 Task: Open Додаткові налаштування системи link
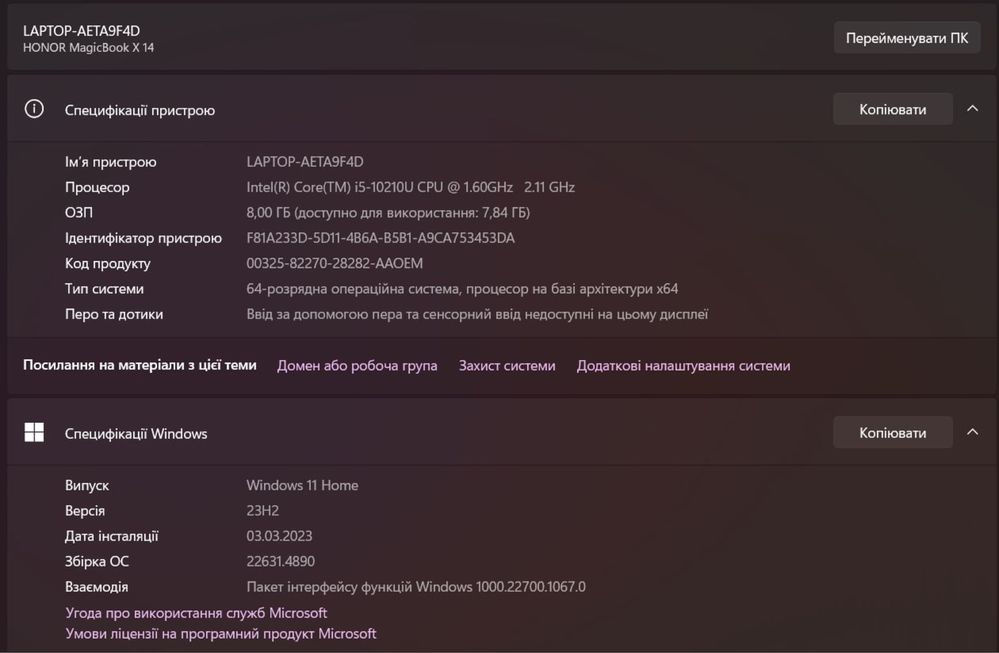click(x=684, y=366)
